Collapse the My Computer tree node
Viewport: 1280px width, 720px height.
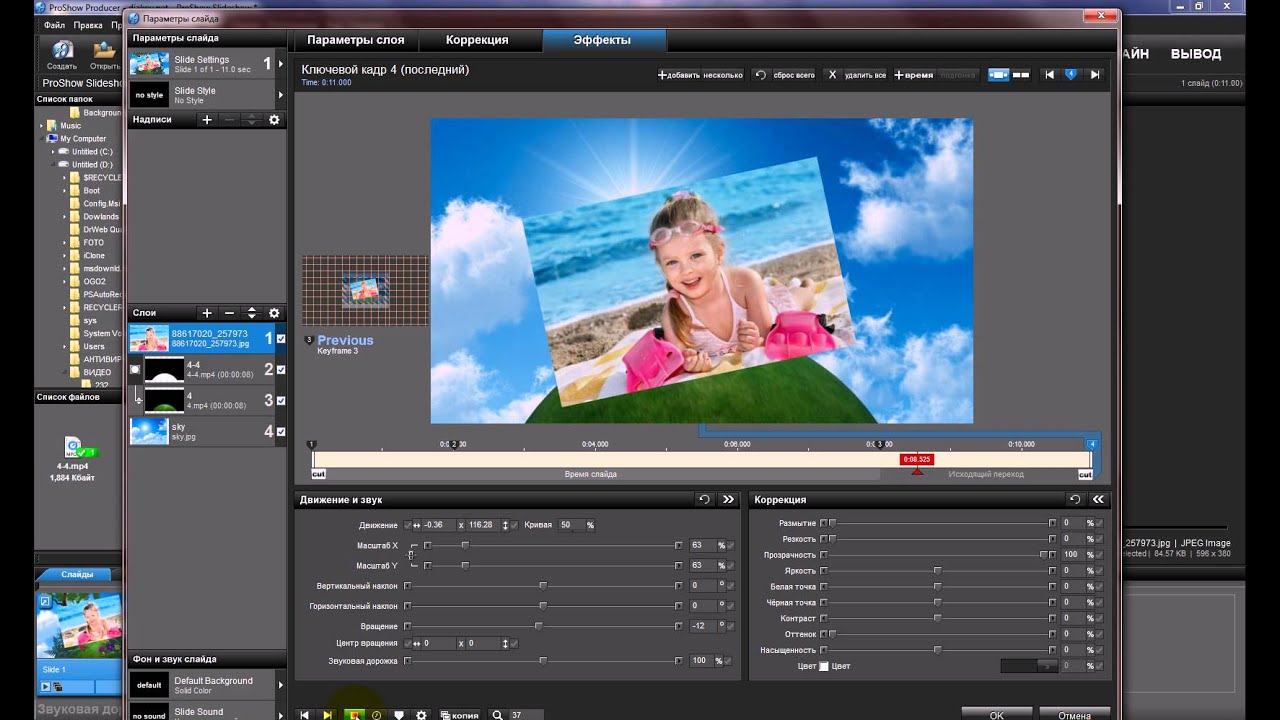click(42, 139)
